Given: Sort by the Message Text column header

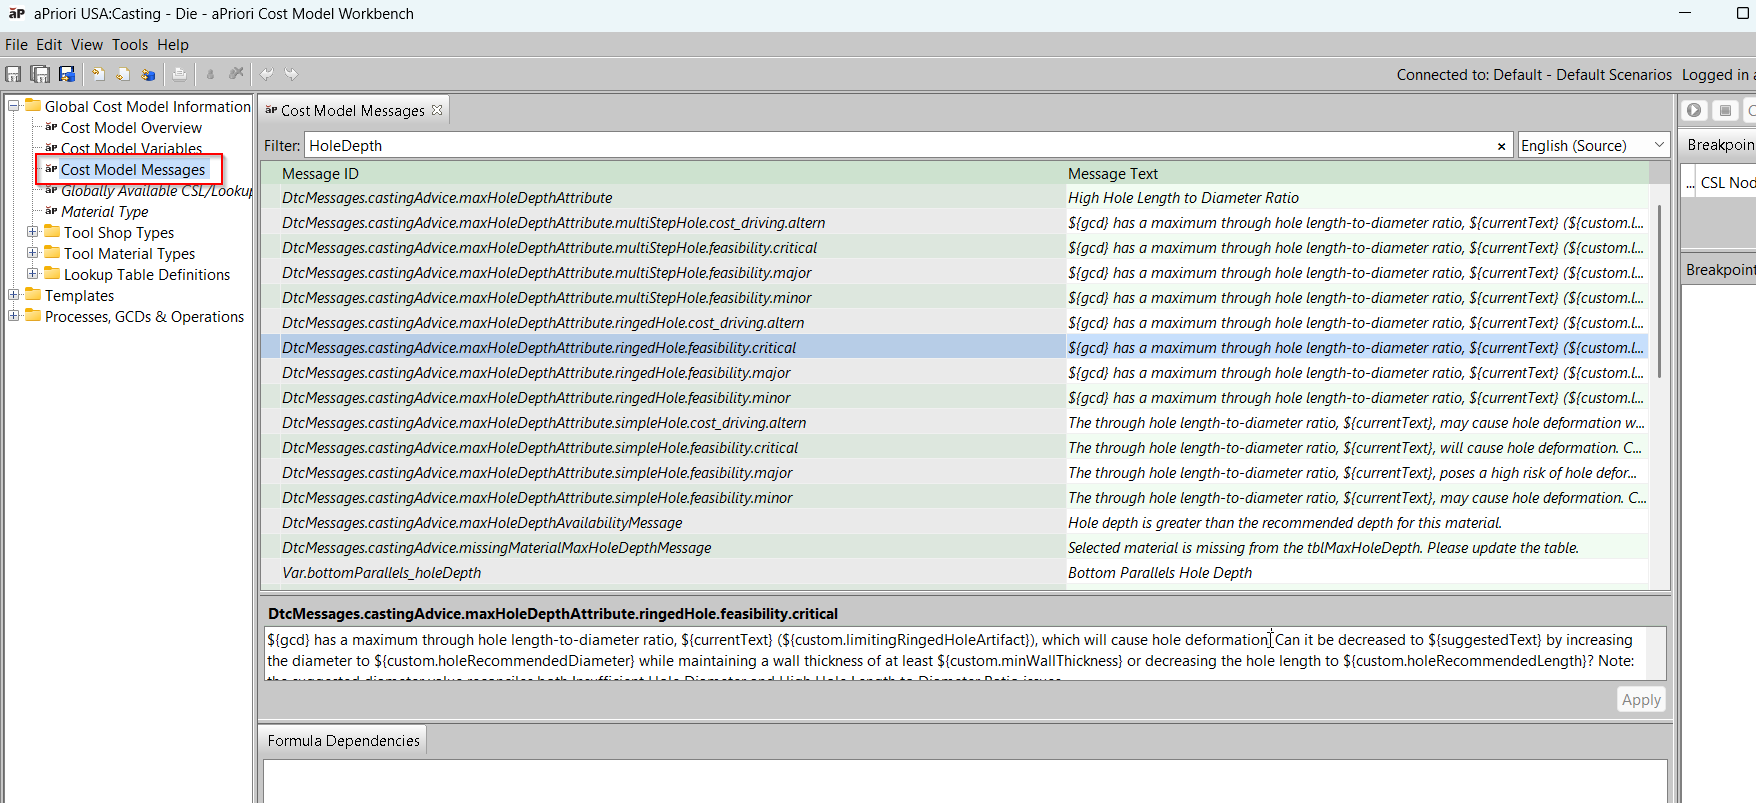Looking at the screenshot, I should 1357,173.
